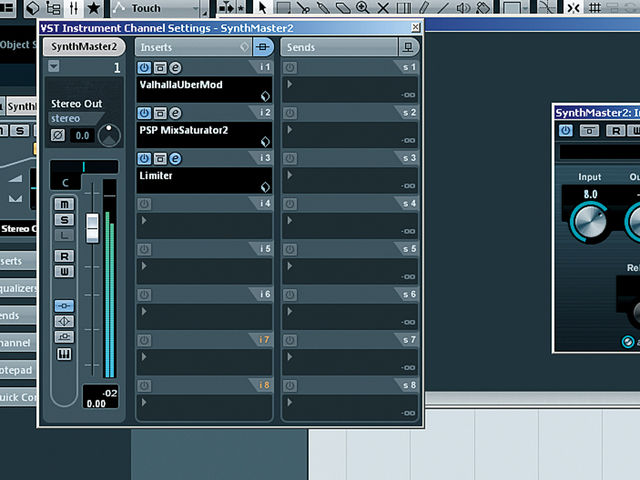Image resolution: width=640 pixels, height=480 pixels.
Task: Toggle power in the SynthMaster2 plugin window
Action: (x=565, y=131)
